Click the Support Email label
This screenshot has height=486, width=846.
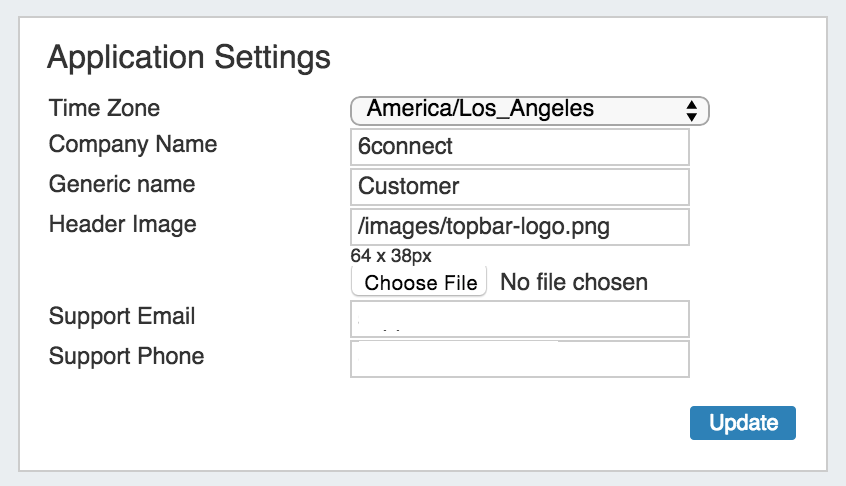(x=122, y=317)
